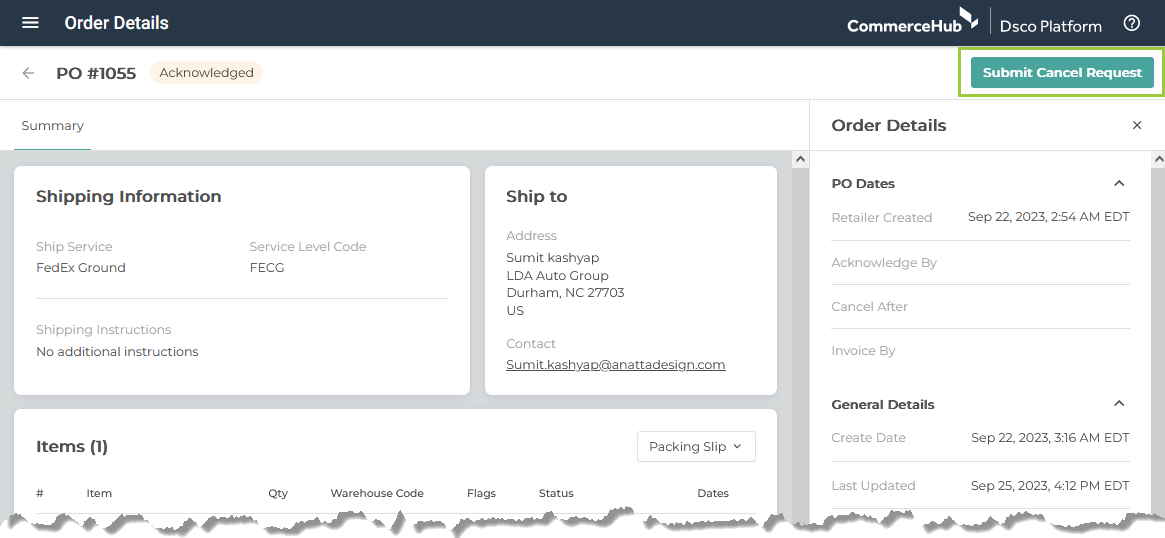Collapse the General Details section
Screen dimensions: 1165x538
click(x=1119, y=404)
